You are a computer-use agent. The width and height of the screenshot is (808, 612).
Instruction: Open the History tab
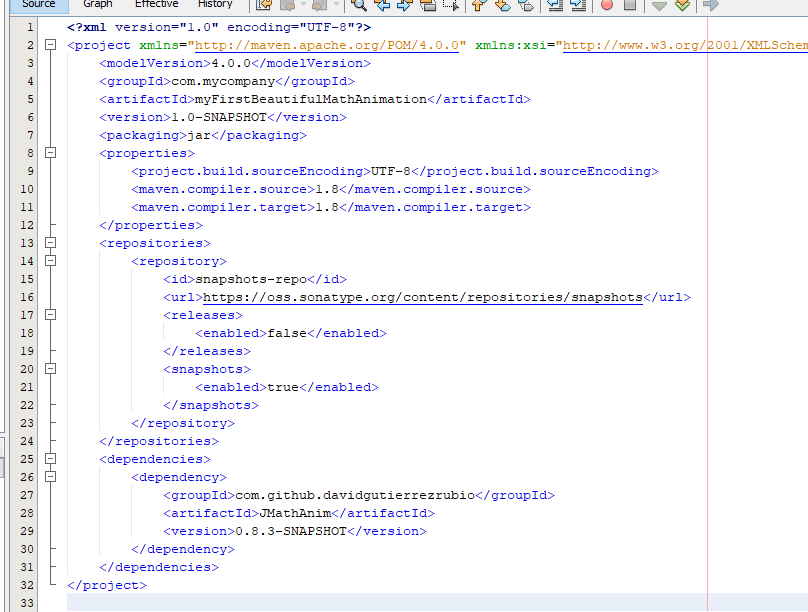coord(215,5)
